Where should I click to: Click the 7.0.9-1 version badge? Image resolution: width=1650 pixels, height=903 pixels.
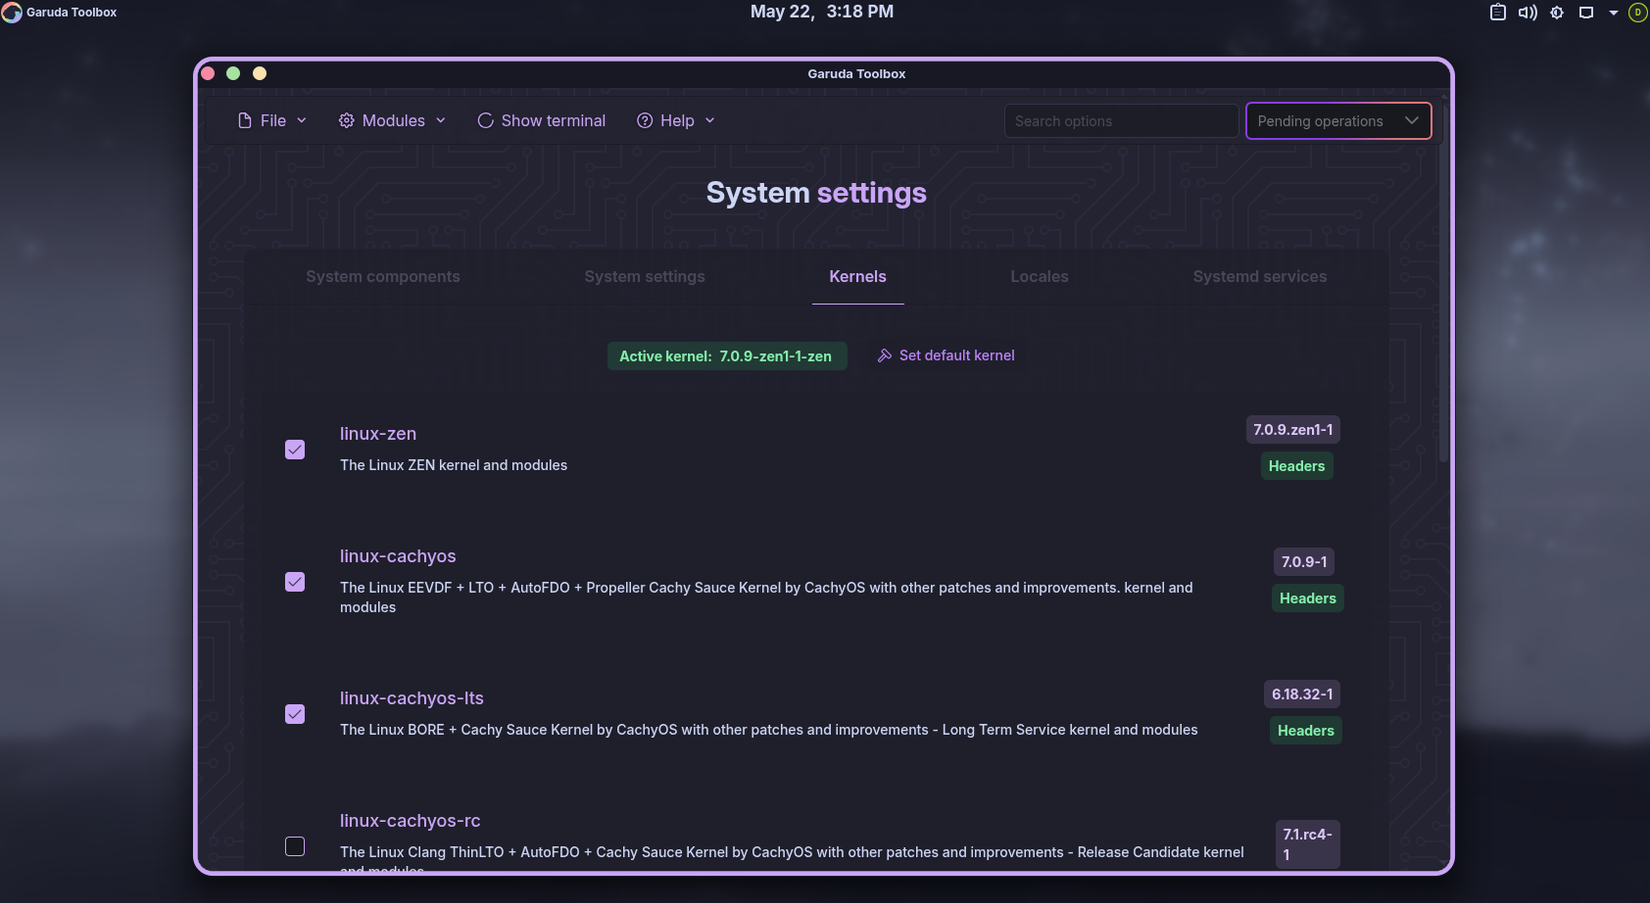(x=1304, y=562)
